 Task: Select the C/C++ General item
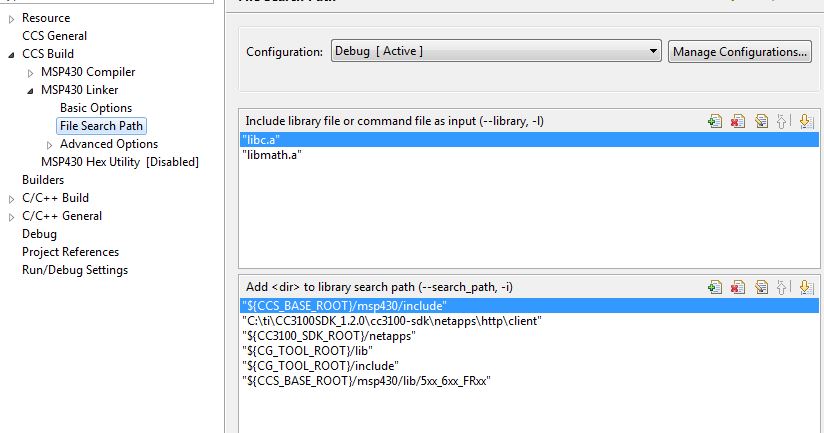point(62,215)
